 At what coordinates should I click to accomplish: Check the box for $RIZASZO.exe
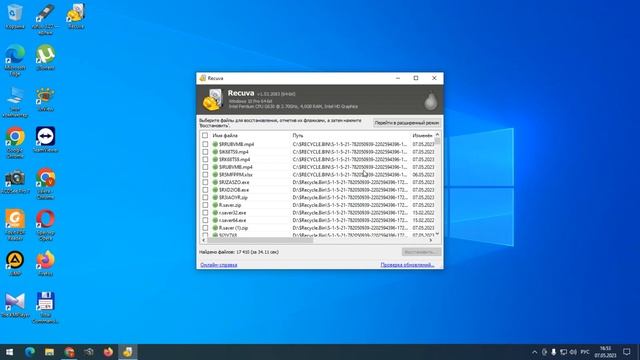coord(205,182)
